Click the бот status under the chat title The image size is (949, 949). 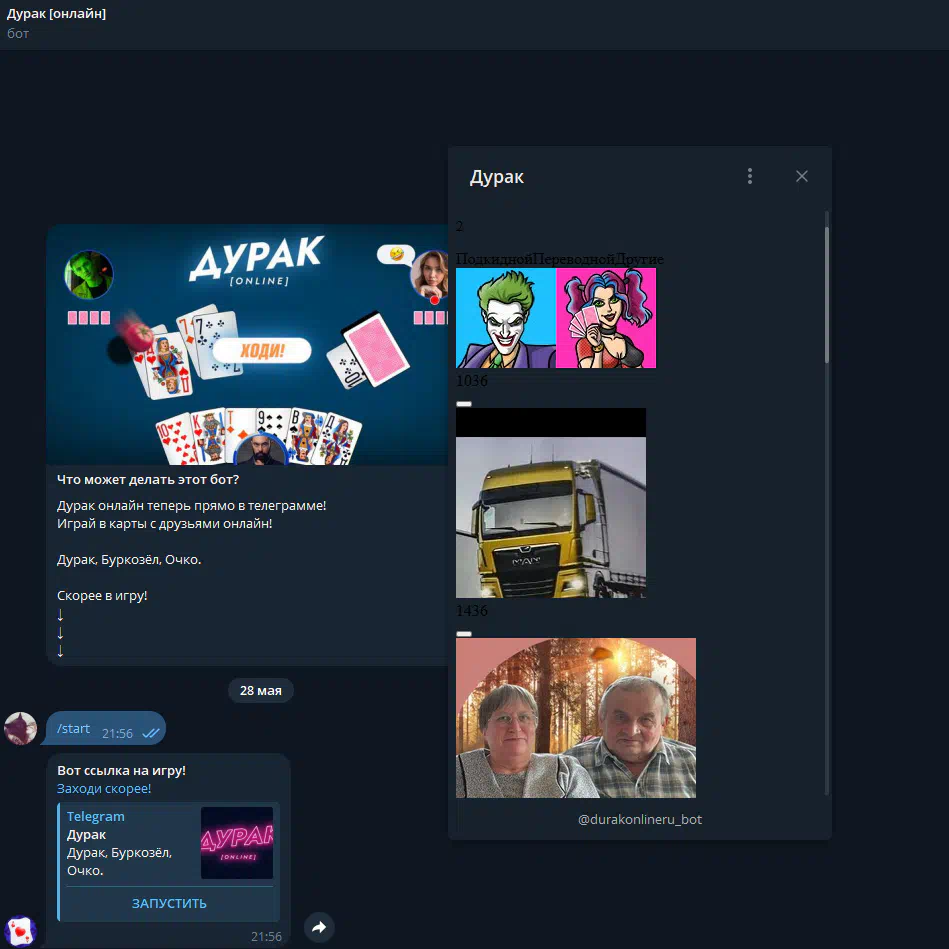coord(18,33)
